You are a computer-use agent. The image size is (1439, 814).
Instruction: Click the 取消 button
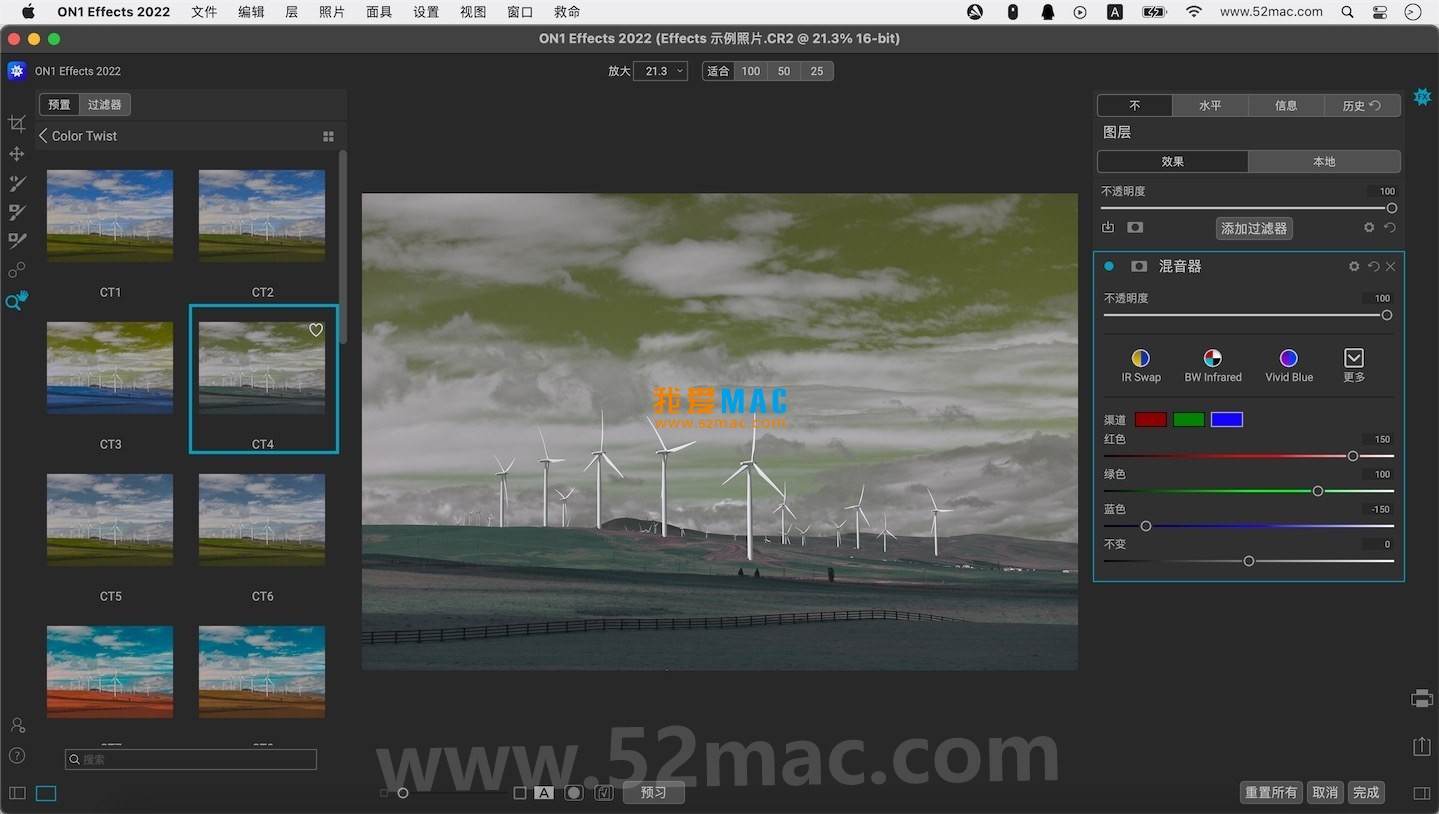coord(1325,792)
